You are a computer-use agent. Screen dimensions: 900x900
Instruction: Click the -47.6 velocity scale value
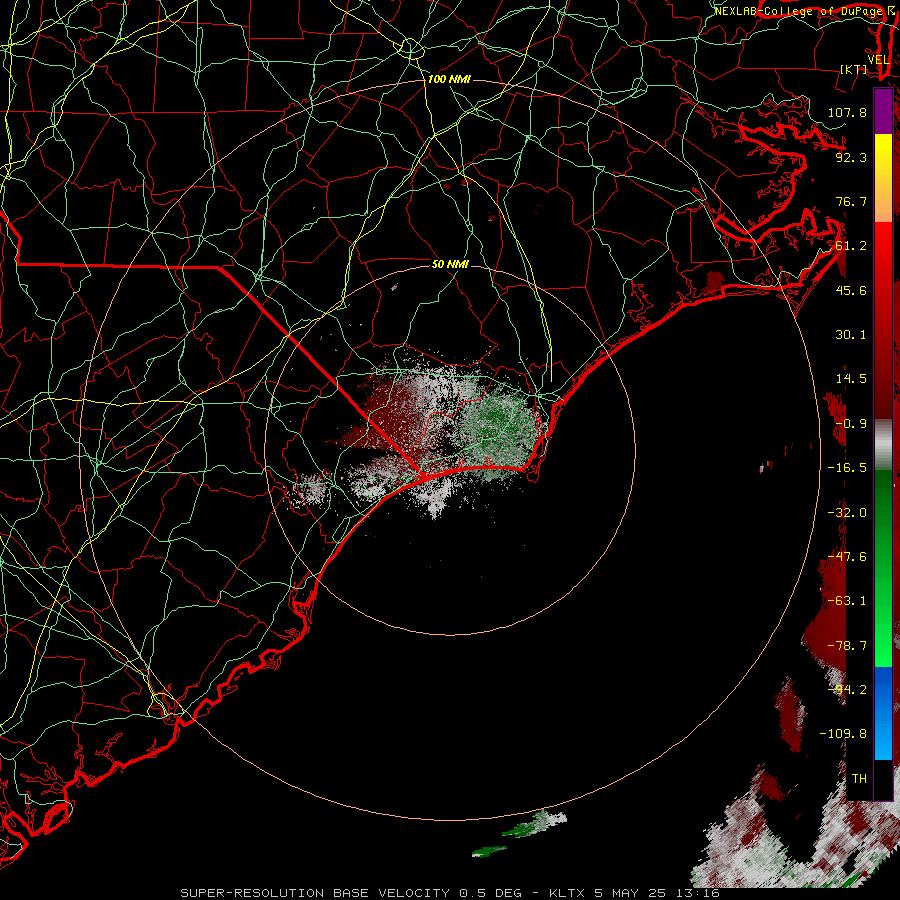coord(847,557)
